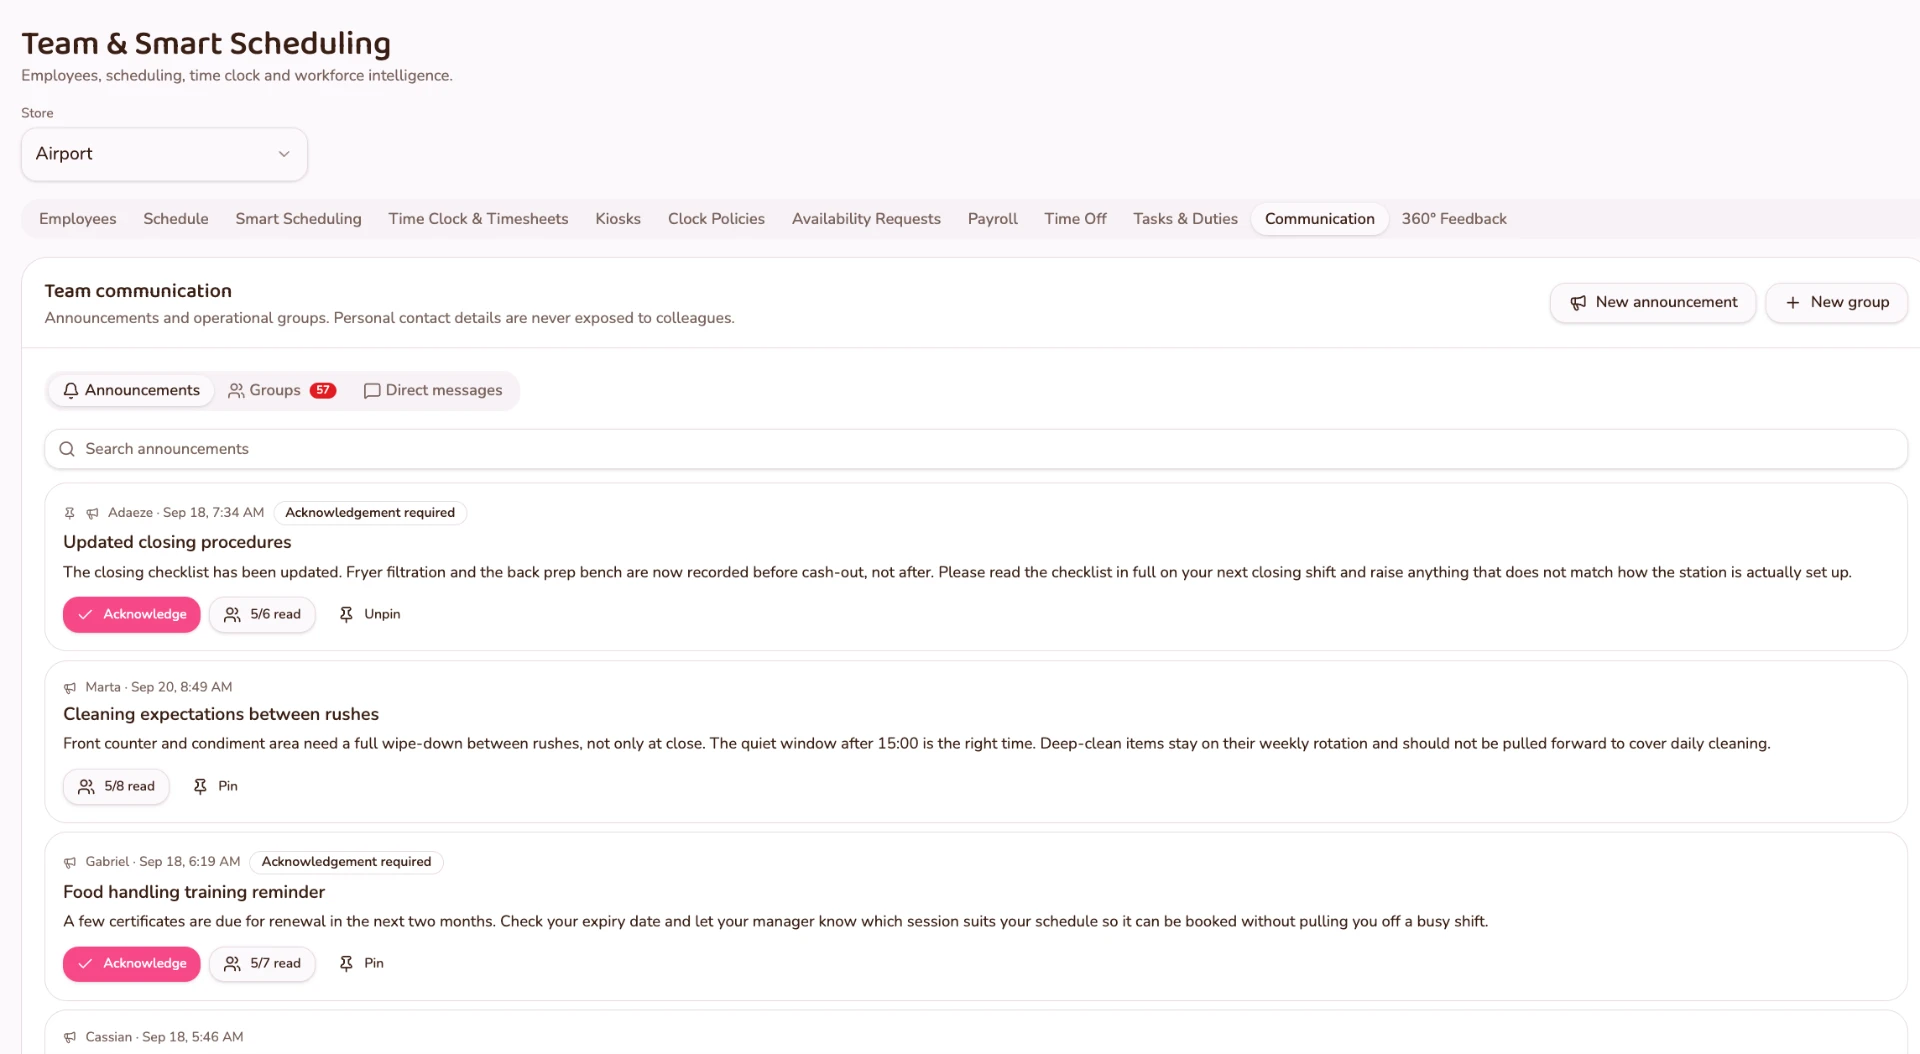This screenshot has height=1054, width=1920.
Task: Click the megaphone icon in New announcement button
Action: pos(1578,303)
